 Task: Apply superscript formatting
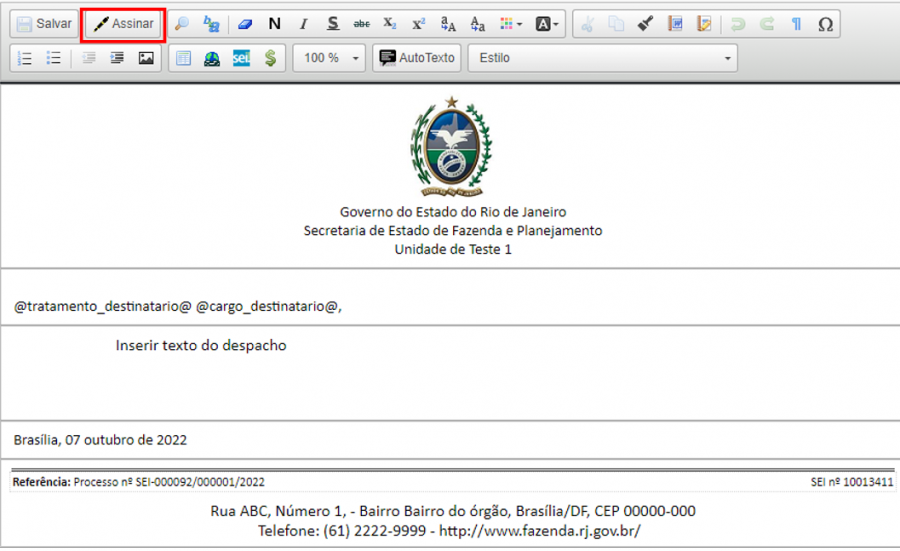tap(418, 24)
